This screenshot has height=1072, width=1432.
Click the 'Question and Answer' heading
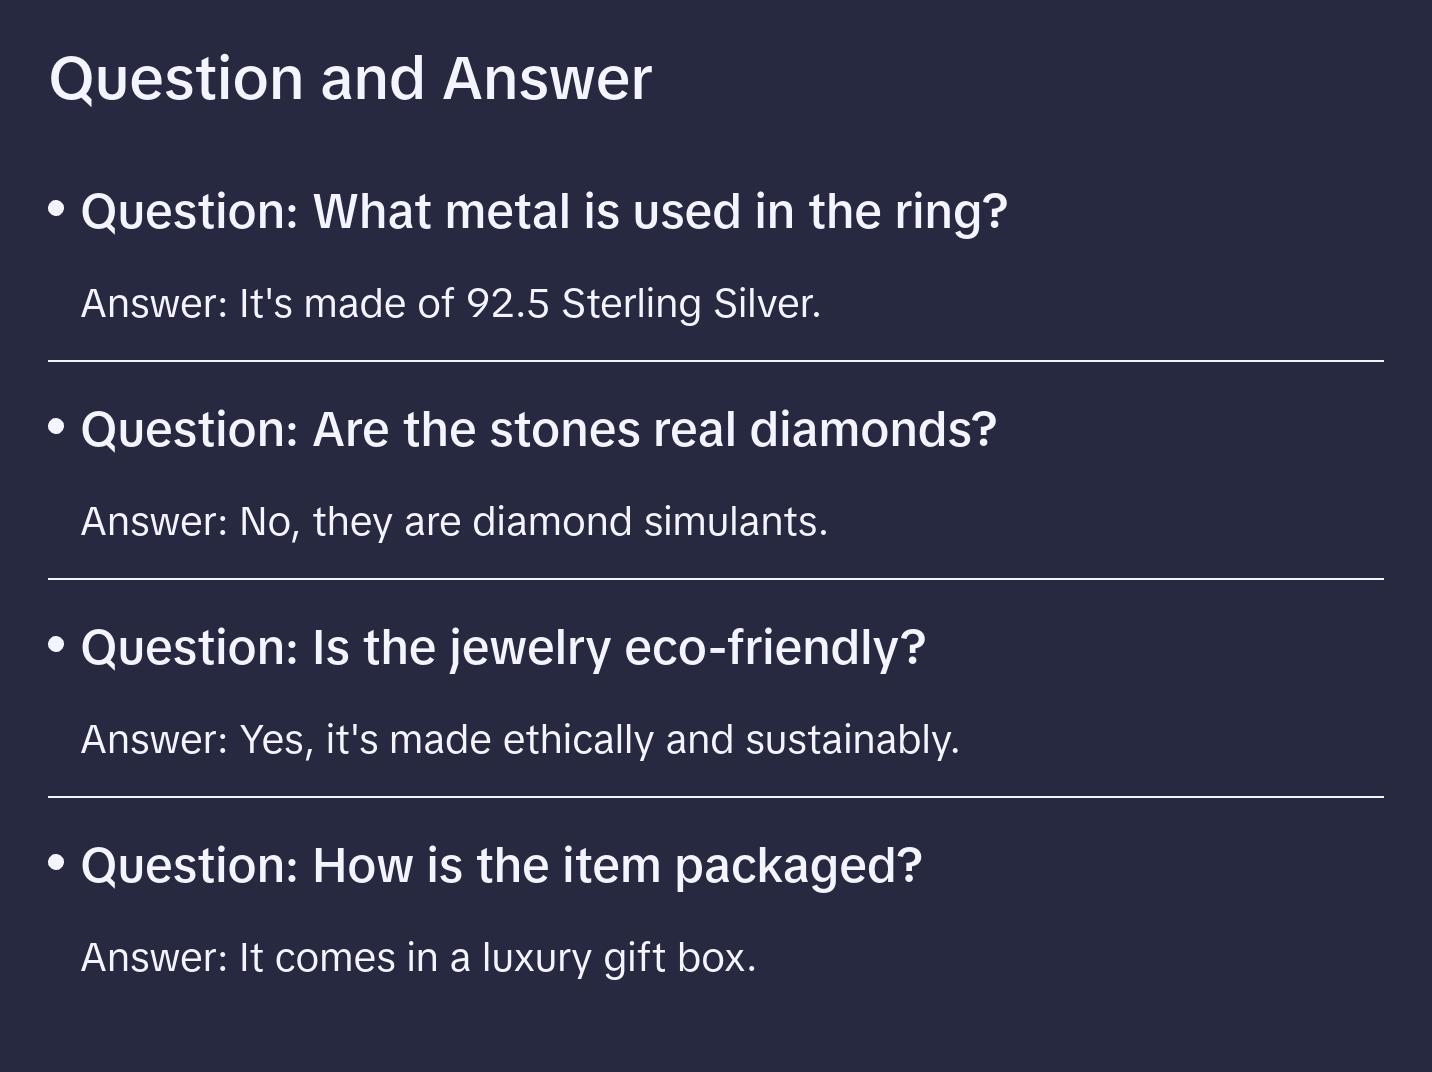pos(350,78)
